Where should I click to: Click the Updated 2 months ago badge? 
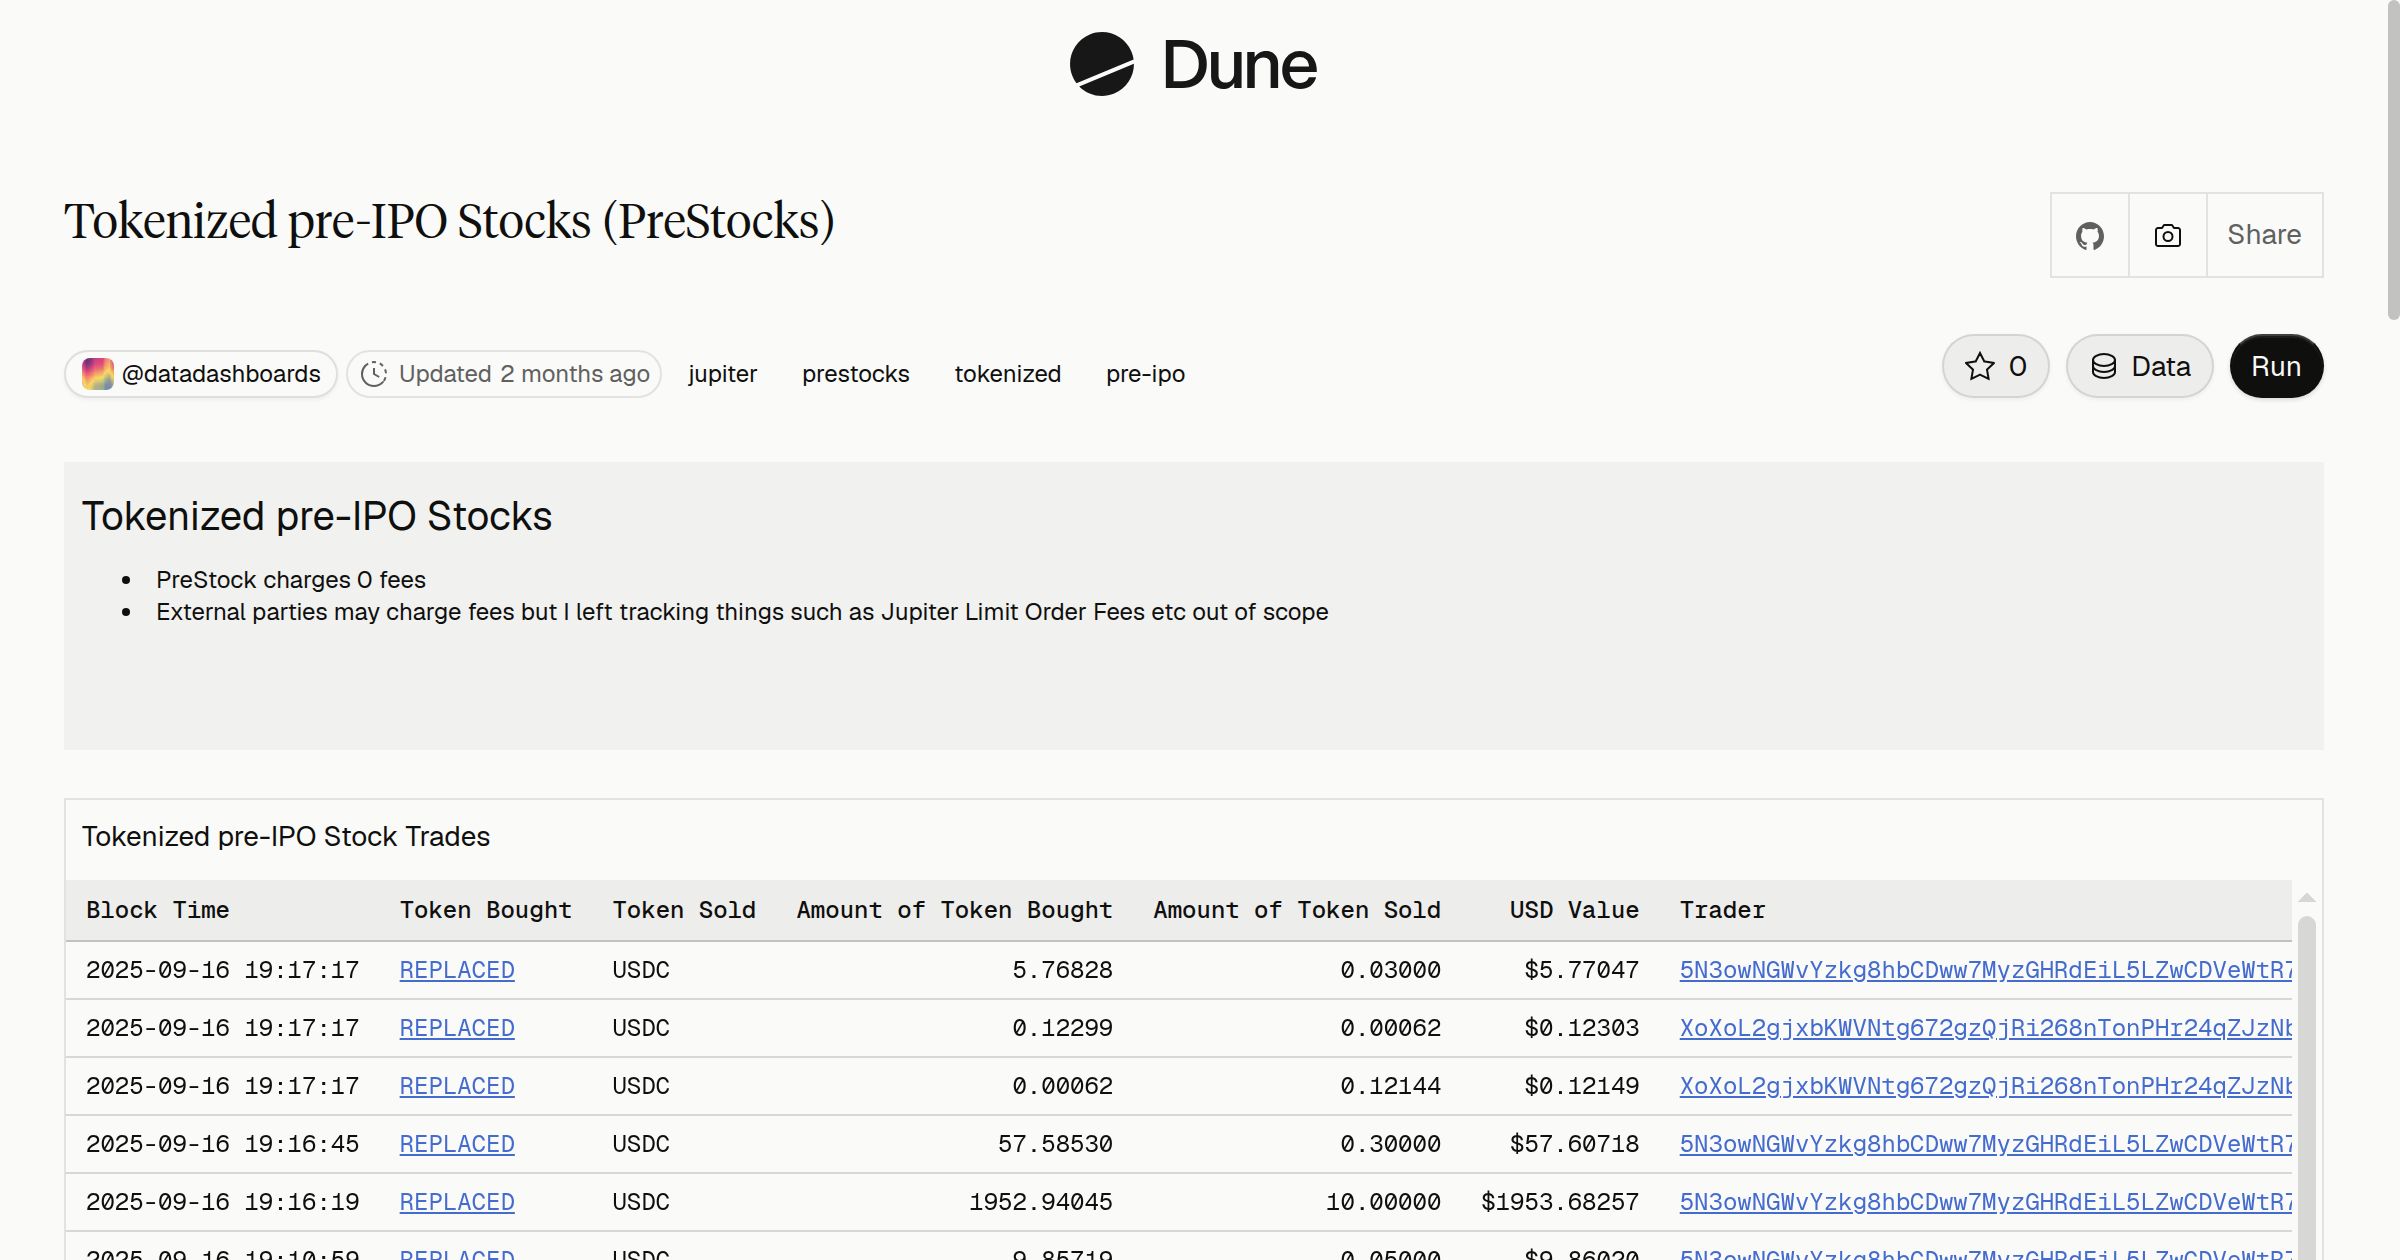click(504, 374)
